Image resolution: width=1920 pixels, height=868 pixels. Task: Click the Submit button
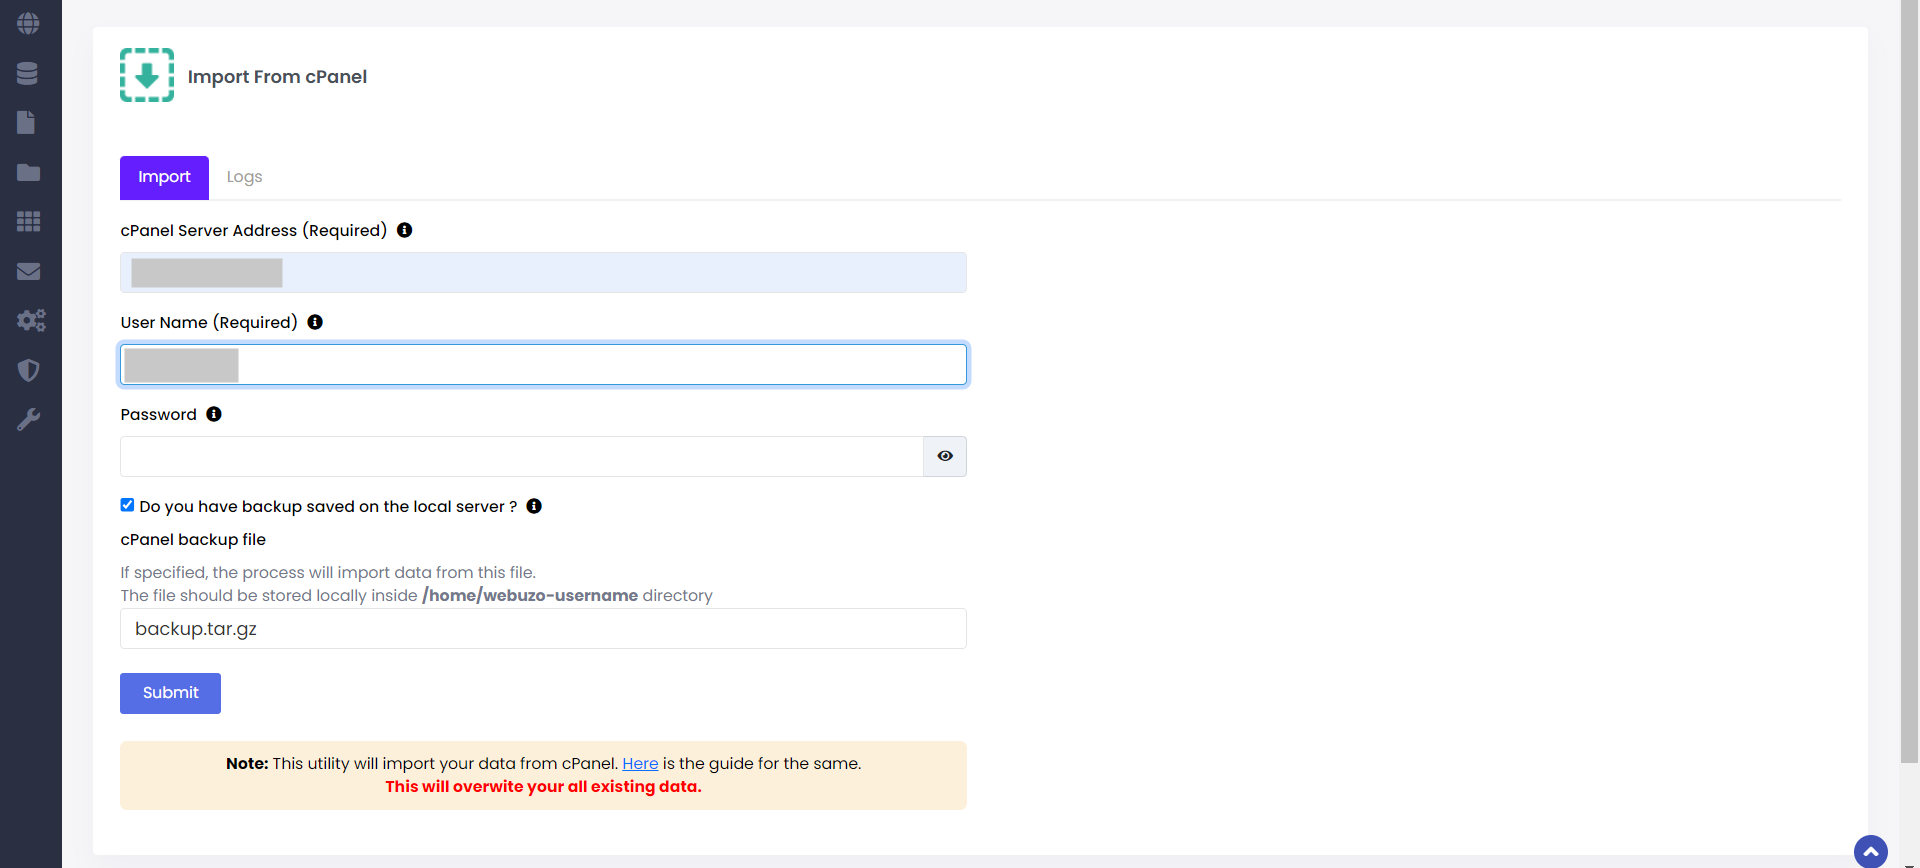click(170, 693)
